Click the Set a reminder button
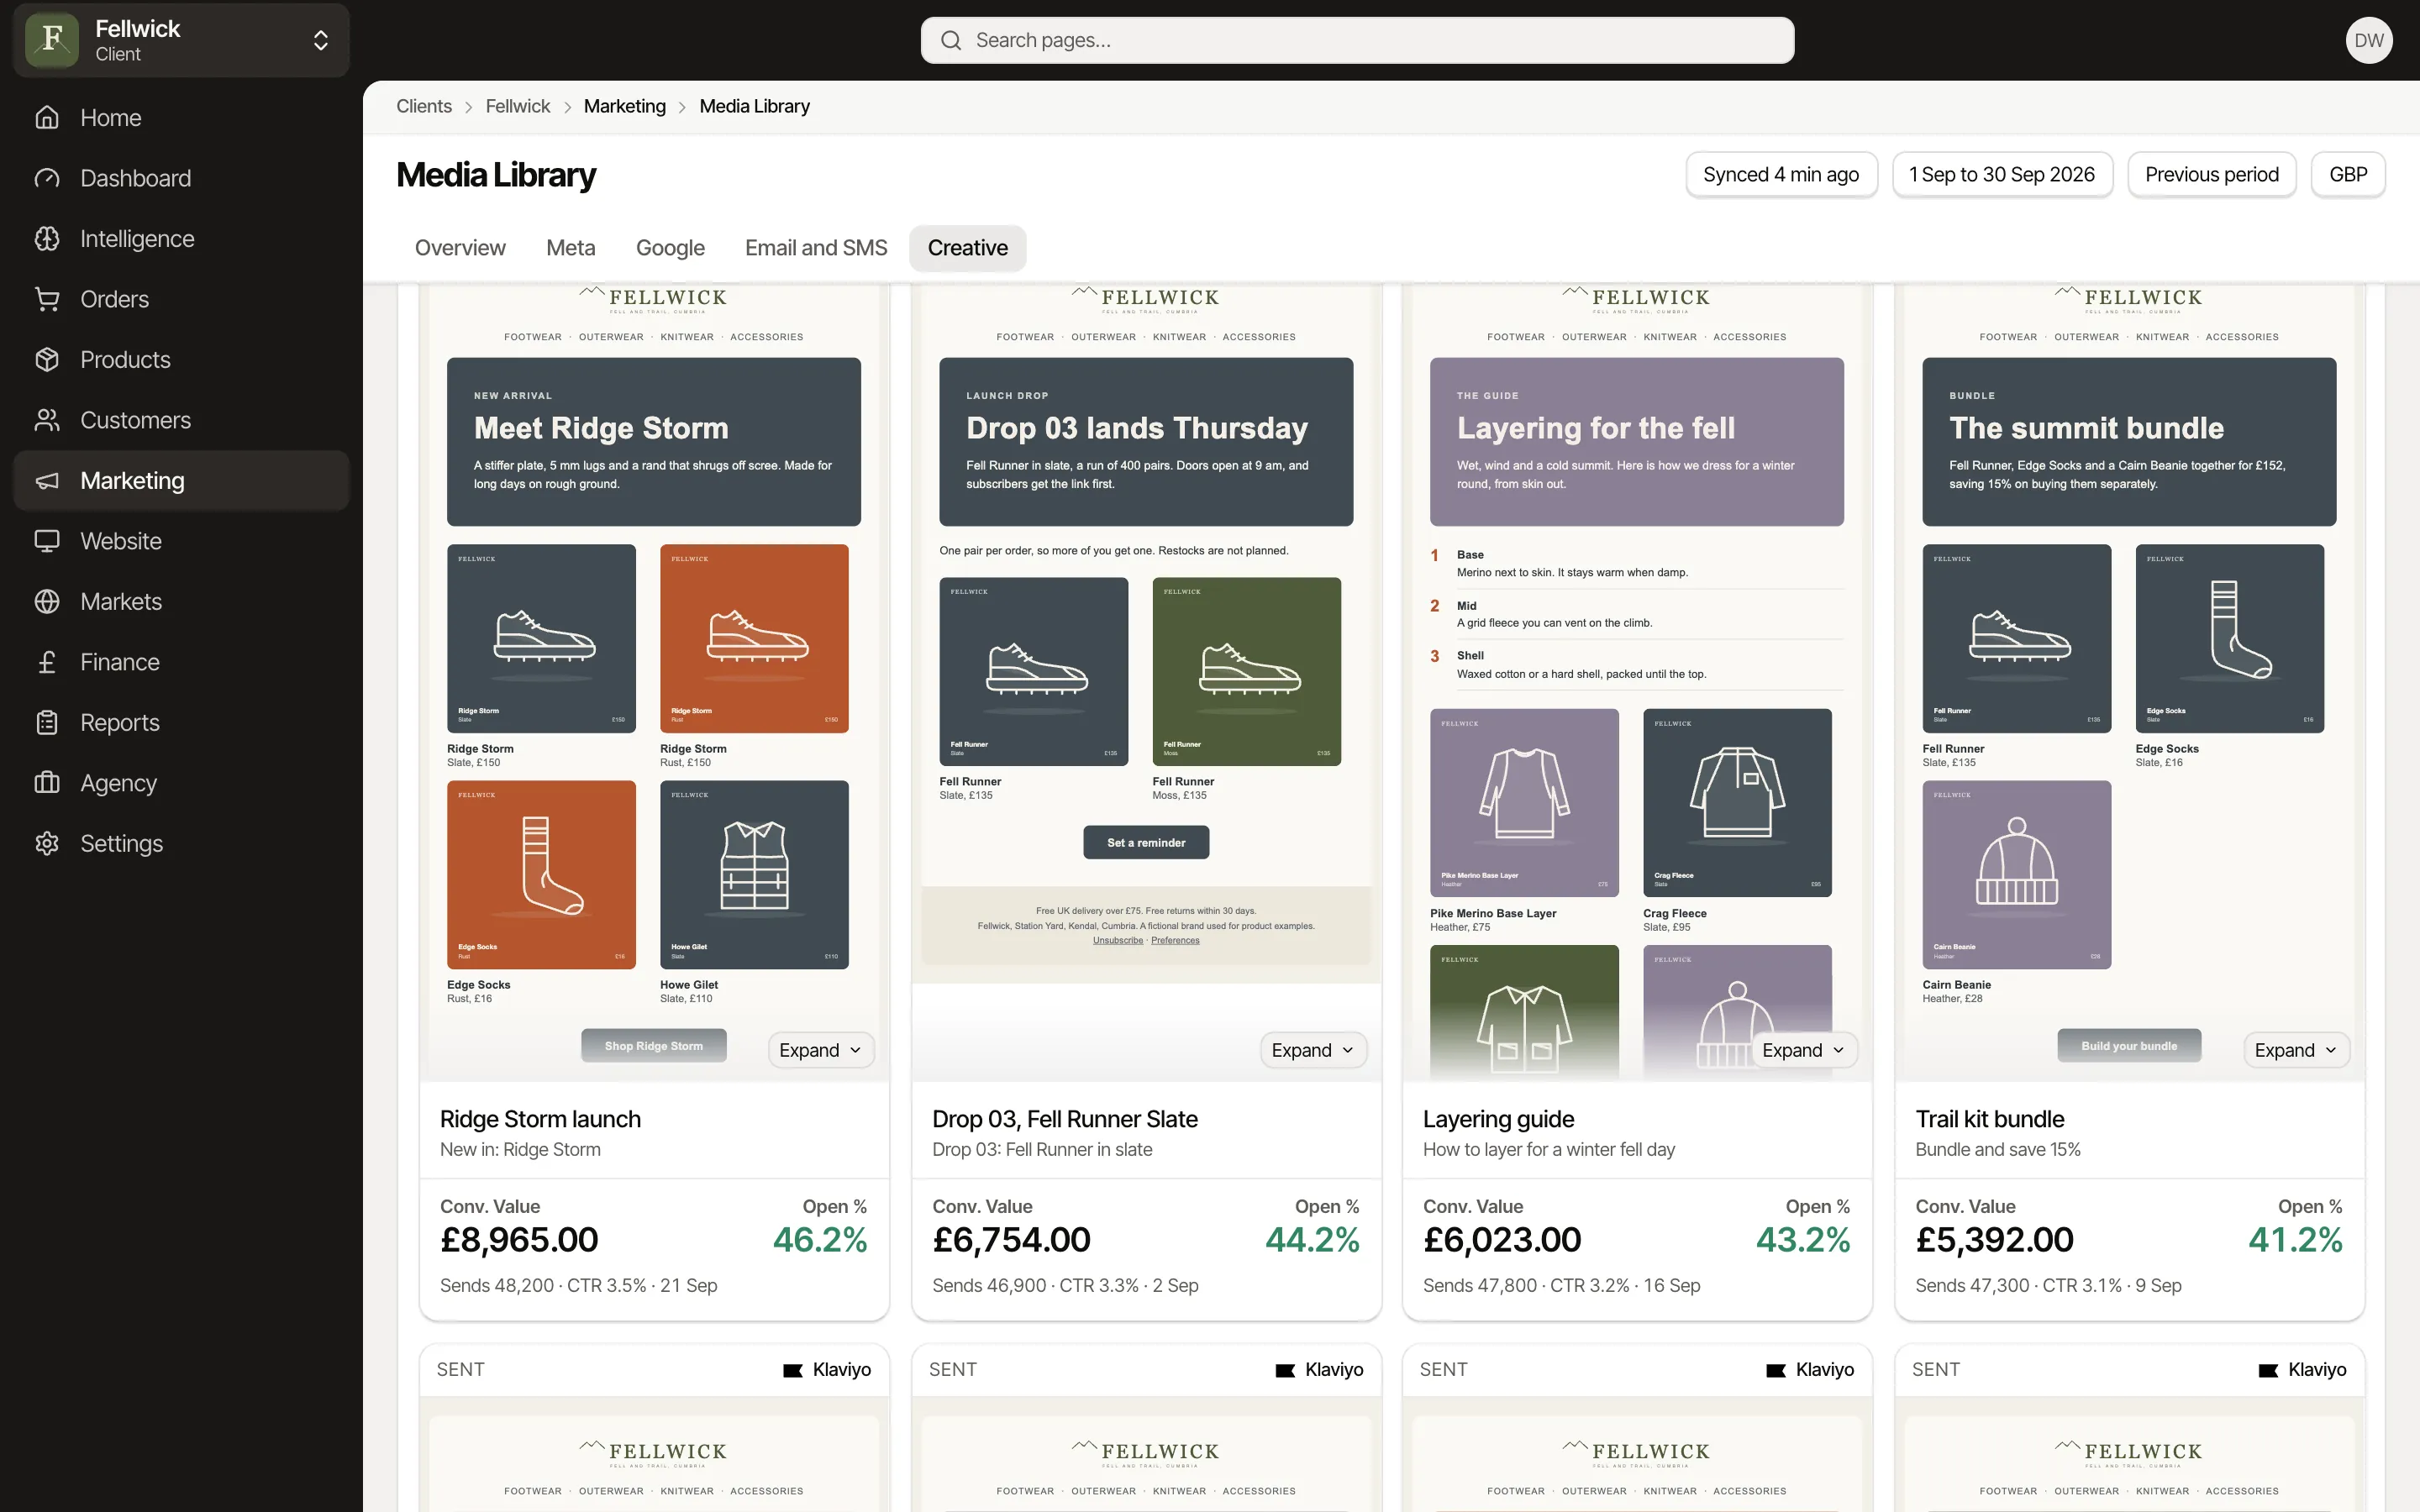This screenshot has height=1512, width=2420. tap(1146, 843)
